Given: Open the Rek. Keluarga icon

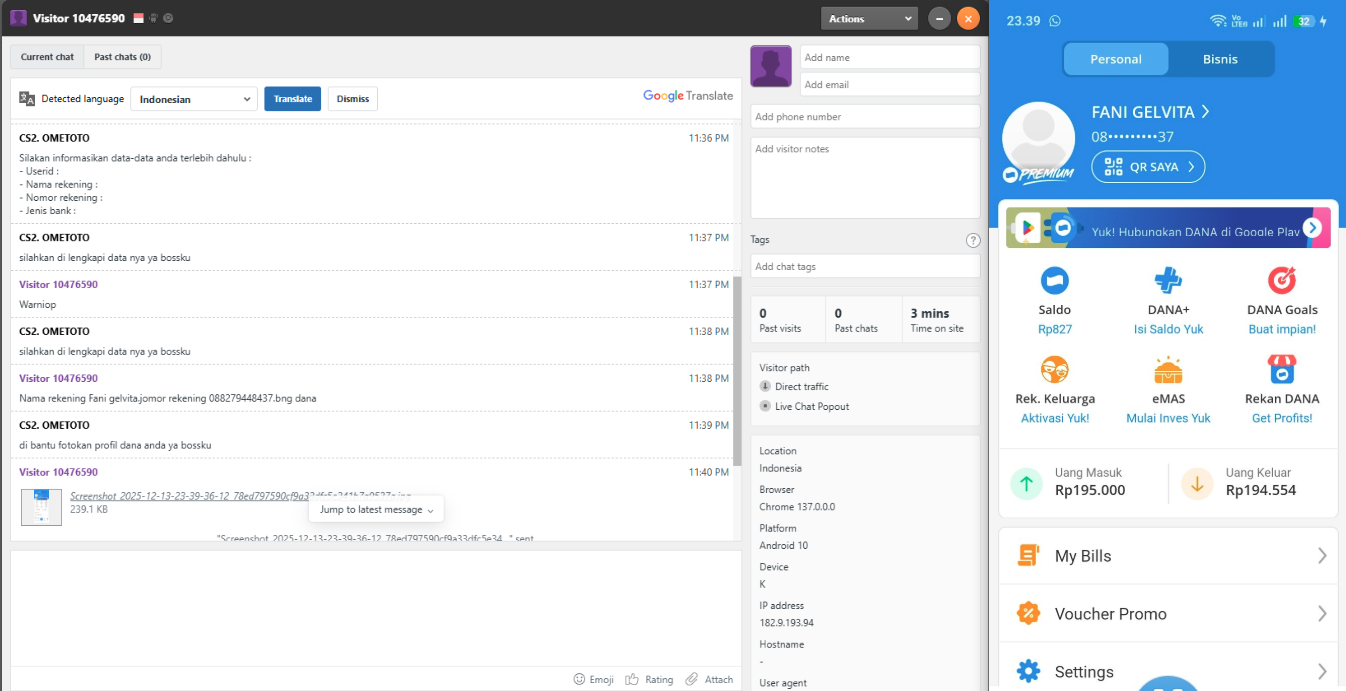Looking at the screenshot, I should tap(1055, 370).
